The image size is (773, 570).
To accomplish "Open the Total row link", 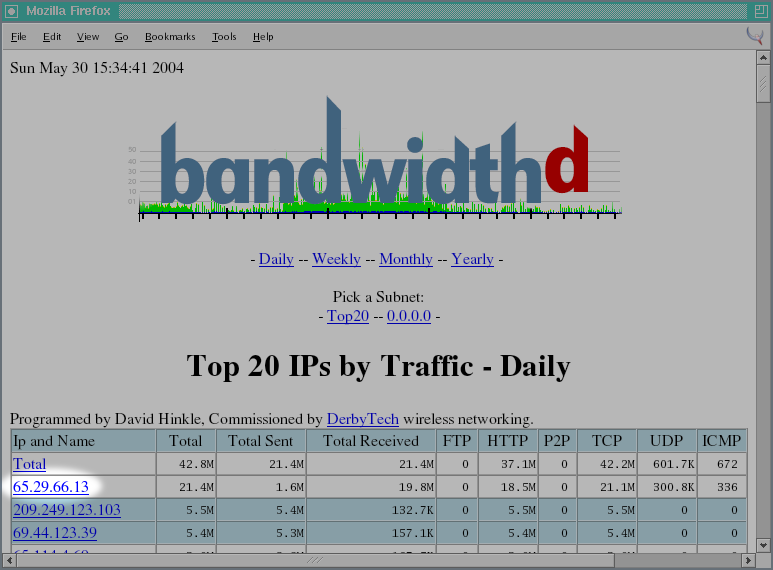I will [30, 464].
